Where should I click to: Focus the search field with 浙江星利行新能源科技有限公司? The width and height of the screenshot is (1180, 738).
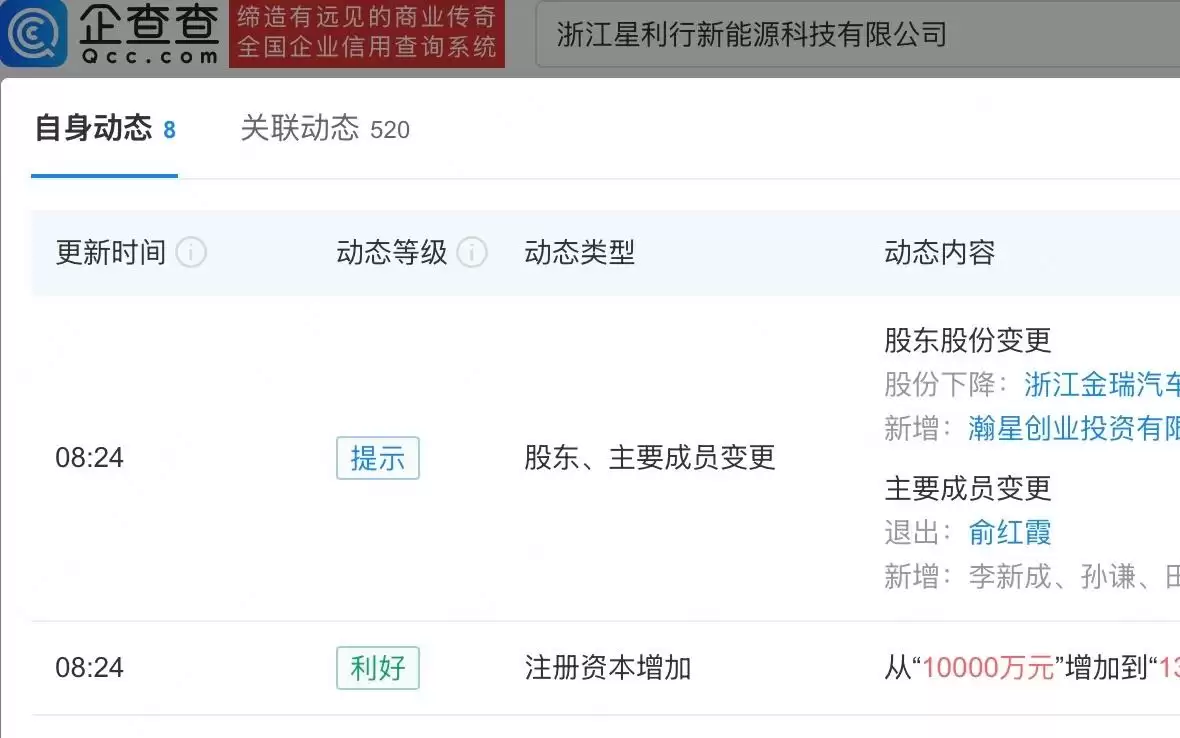pyautogui.click(x=857, y=35)
